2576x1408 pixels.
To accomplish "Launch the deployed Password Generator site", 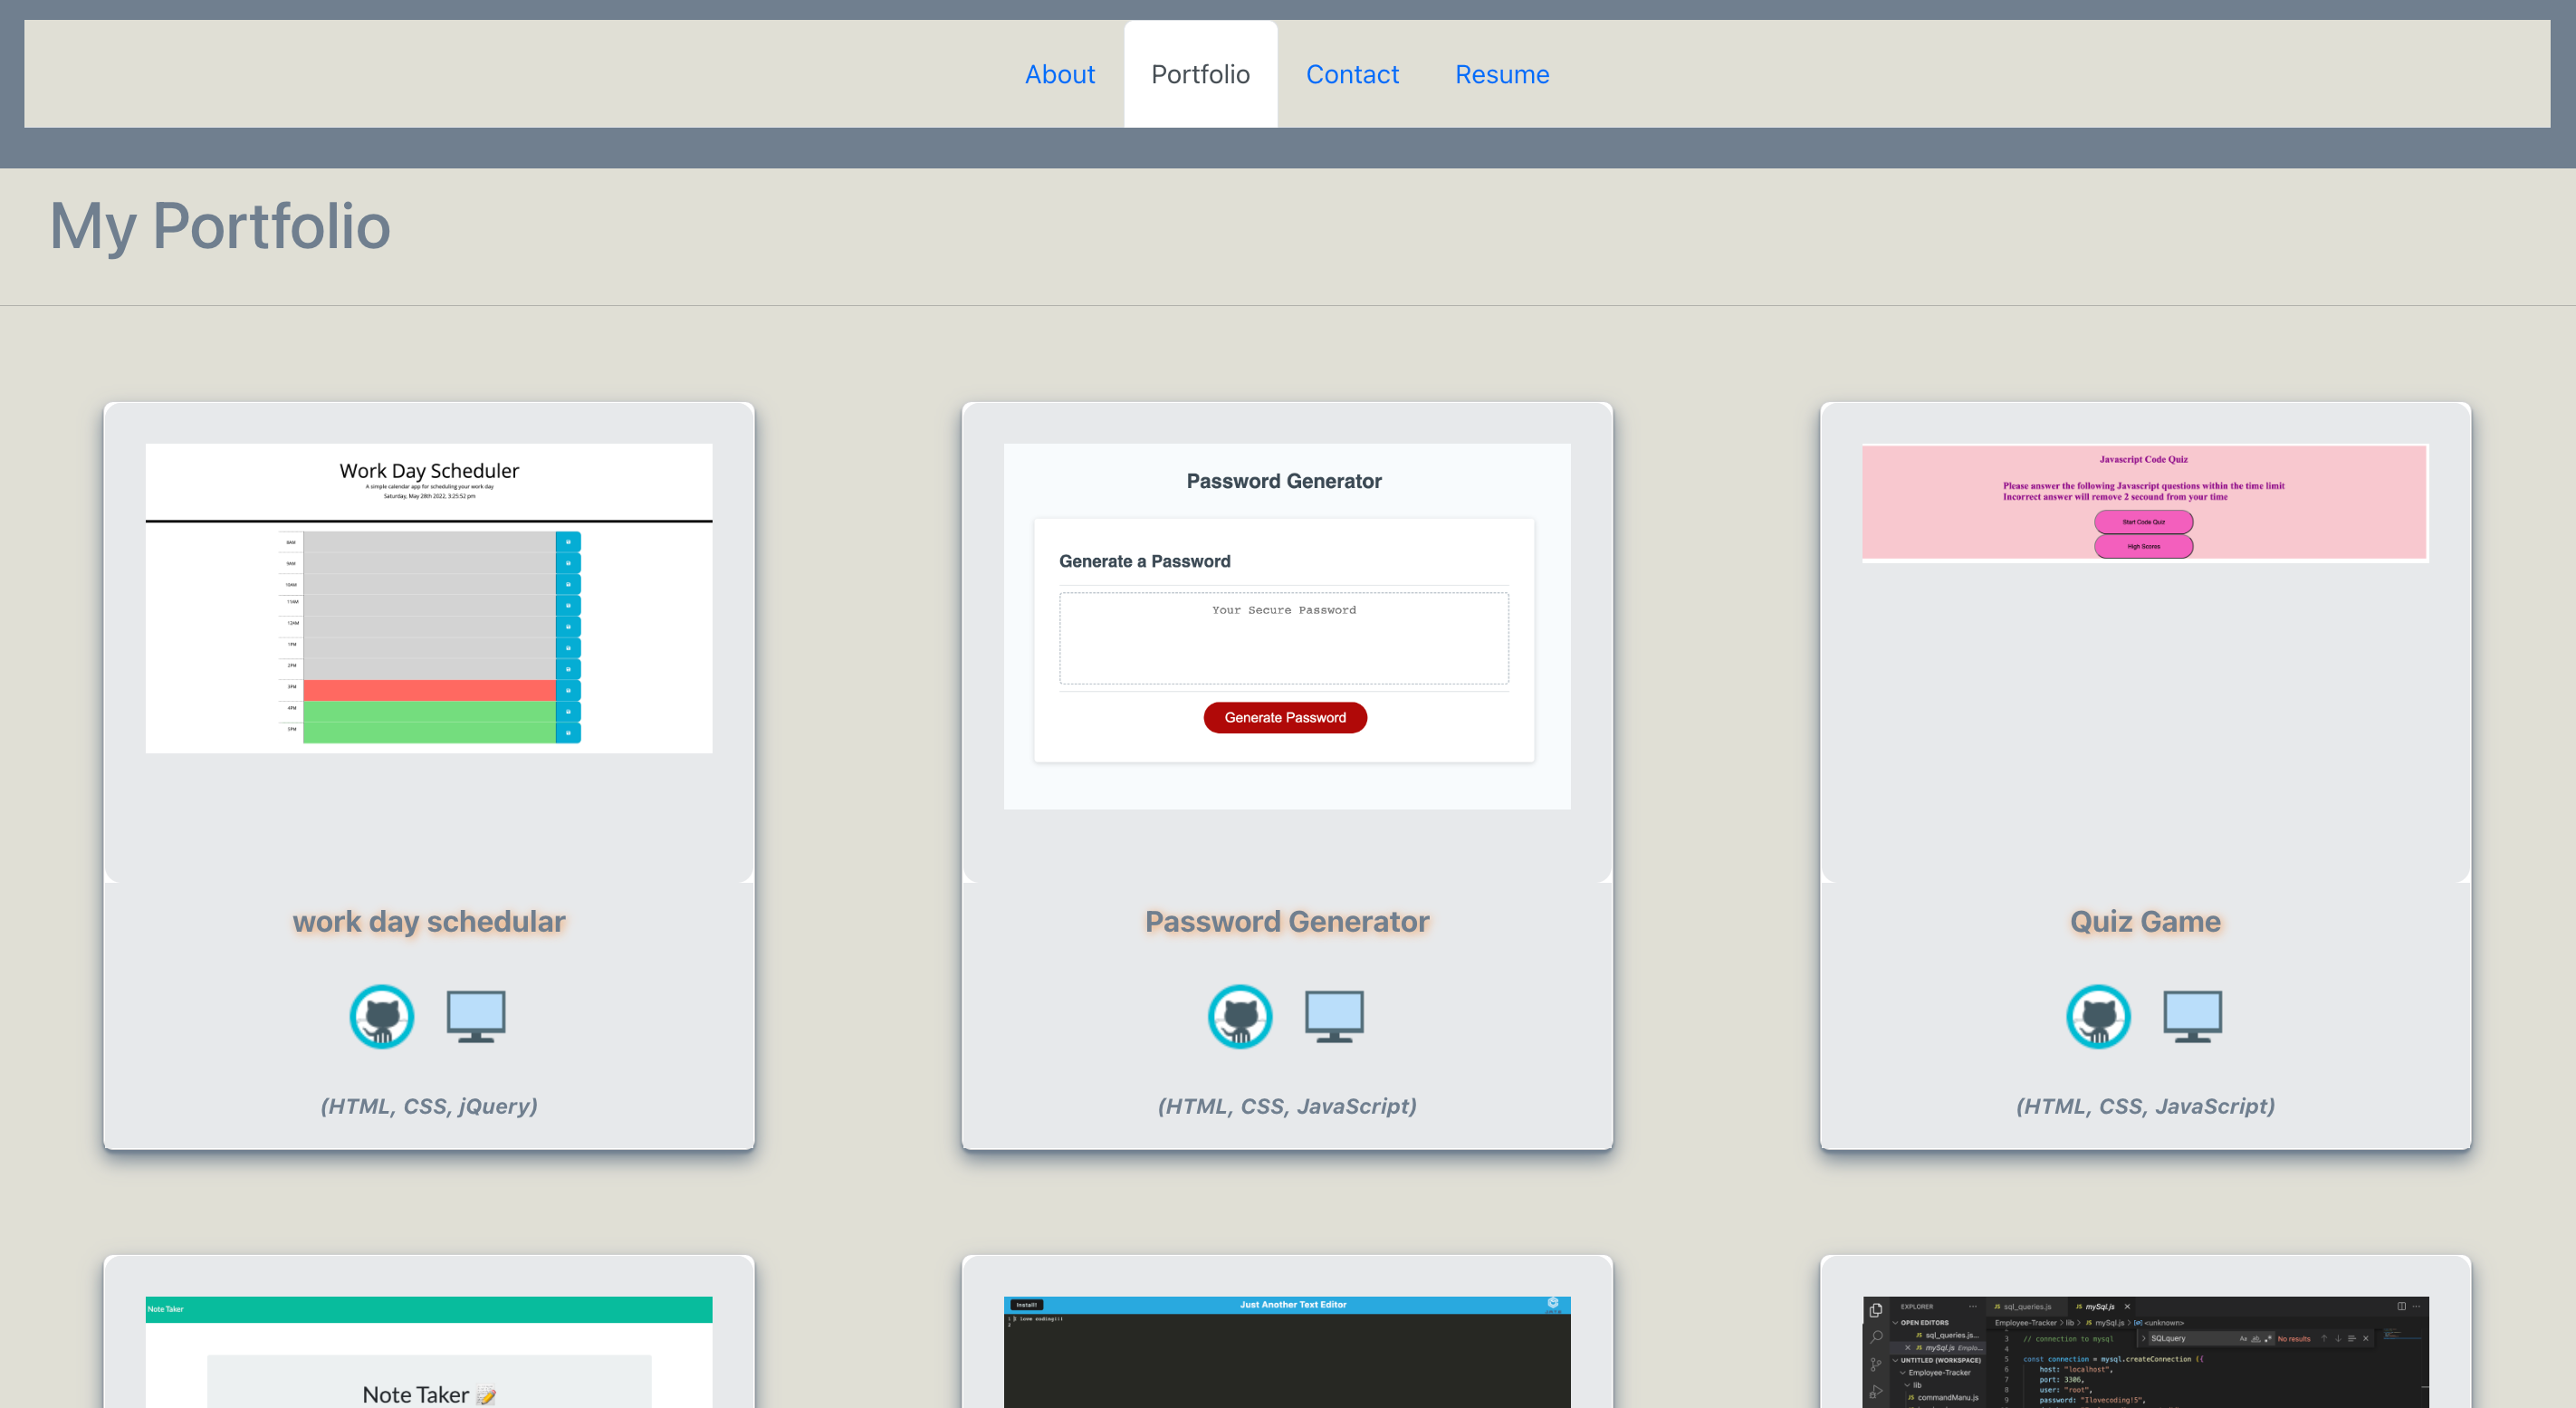I will click(x=1334, y=1016).
